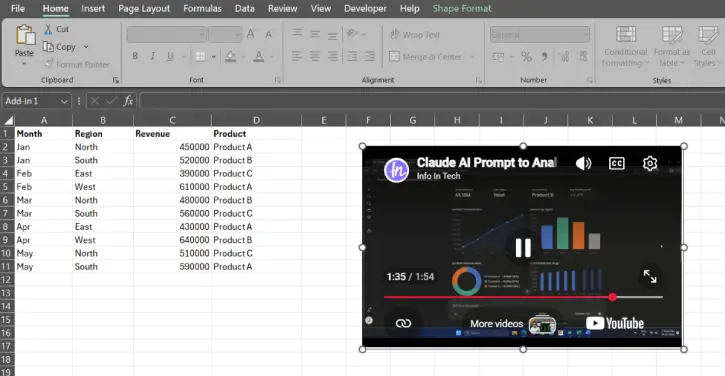Switch to the Insert tab
725x376 pixels.
93,8
